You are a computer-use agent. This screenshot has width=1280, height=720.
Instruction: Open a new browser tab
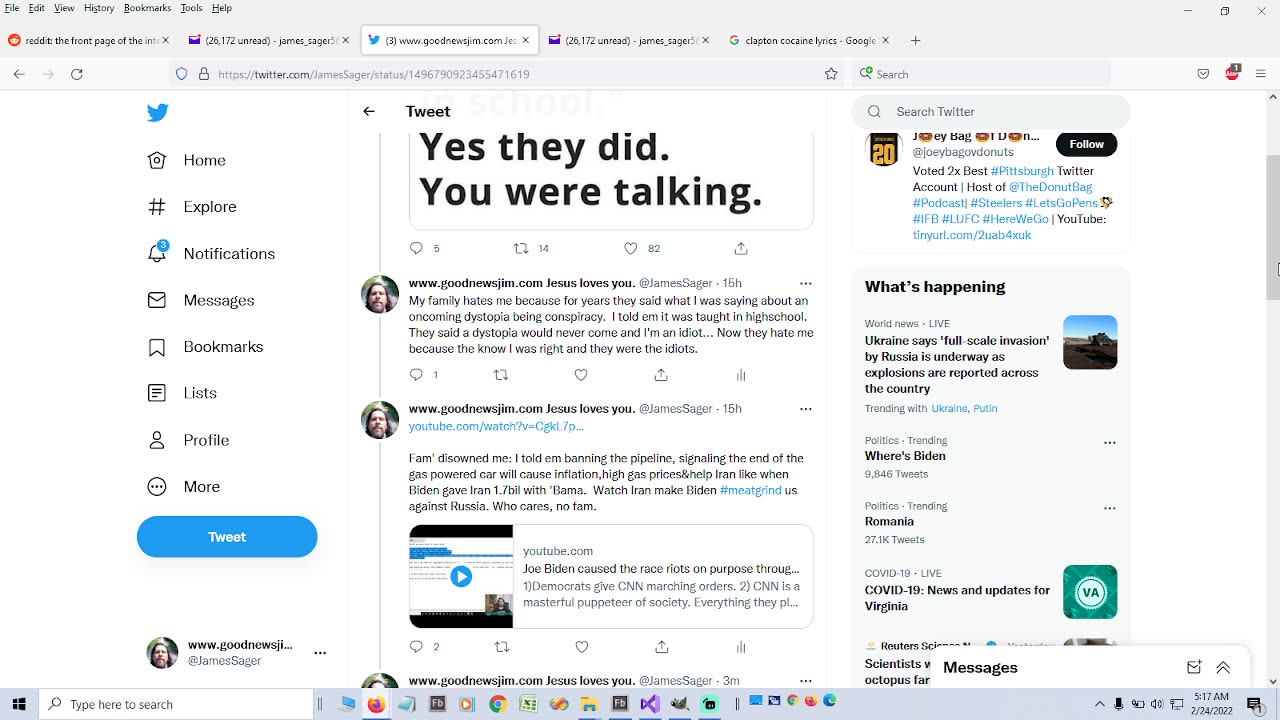(x=915, y=41)
